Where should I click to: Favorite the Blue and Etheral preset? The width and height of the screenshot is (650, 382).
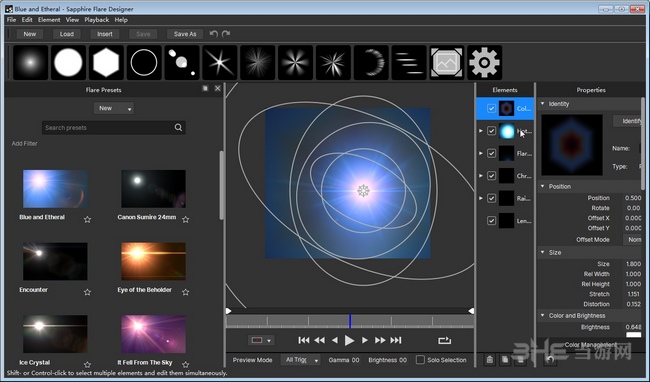[87, 220]
